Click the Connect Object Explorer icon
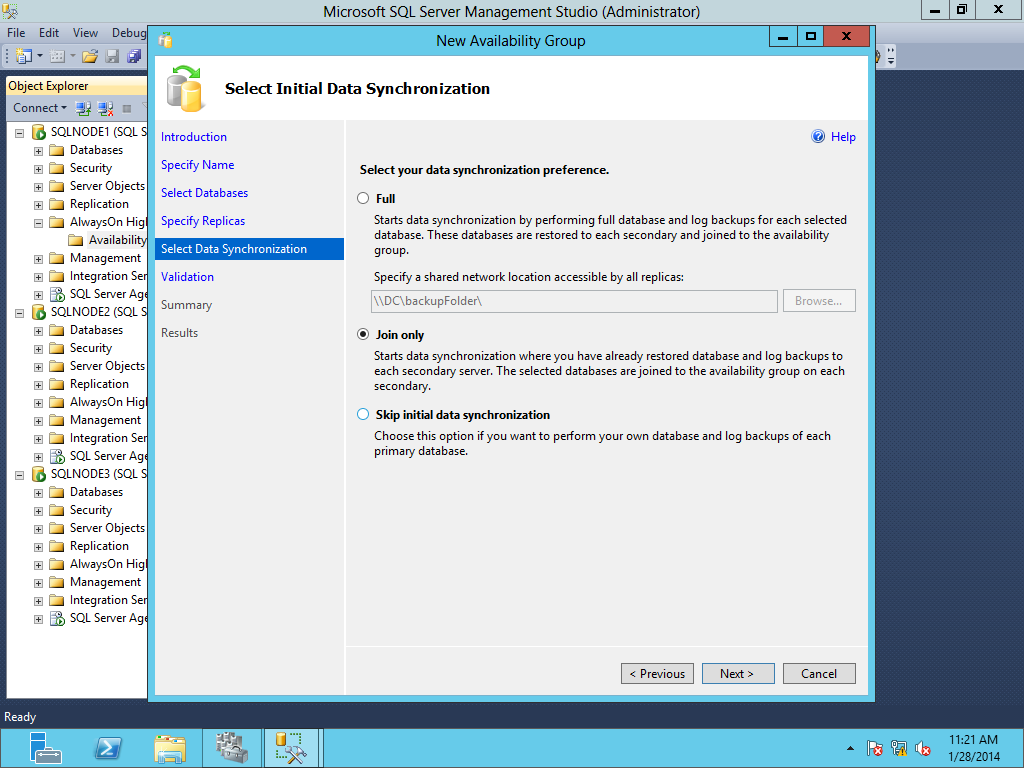Screen dimensions: 1024x768 tap(83, 108)
